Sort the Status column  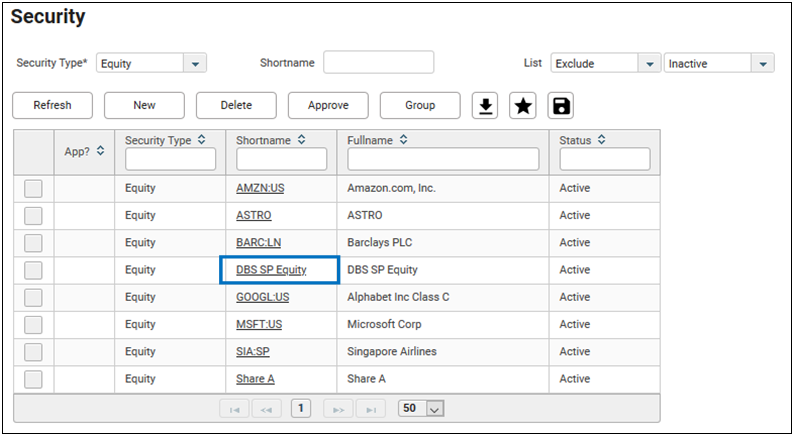602,141
